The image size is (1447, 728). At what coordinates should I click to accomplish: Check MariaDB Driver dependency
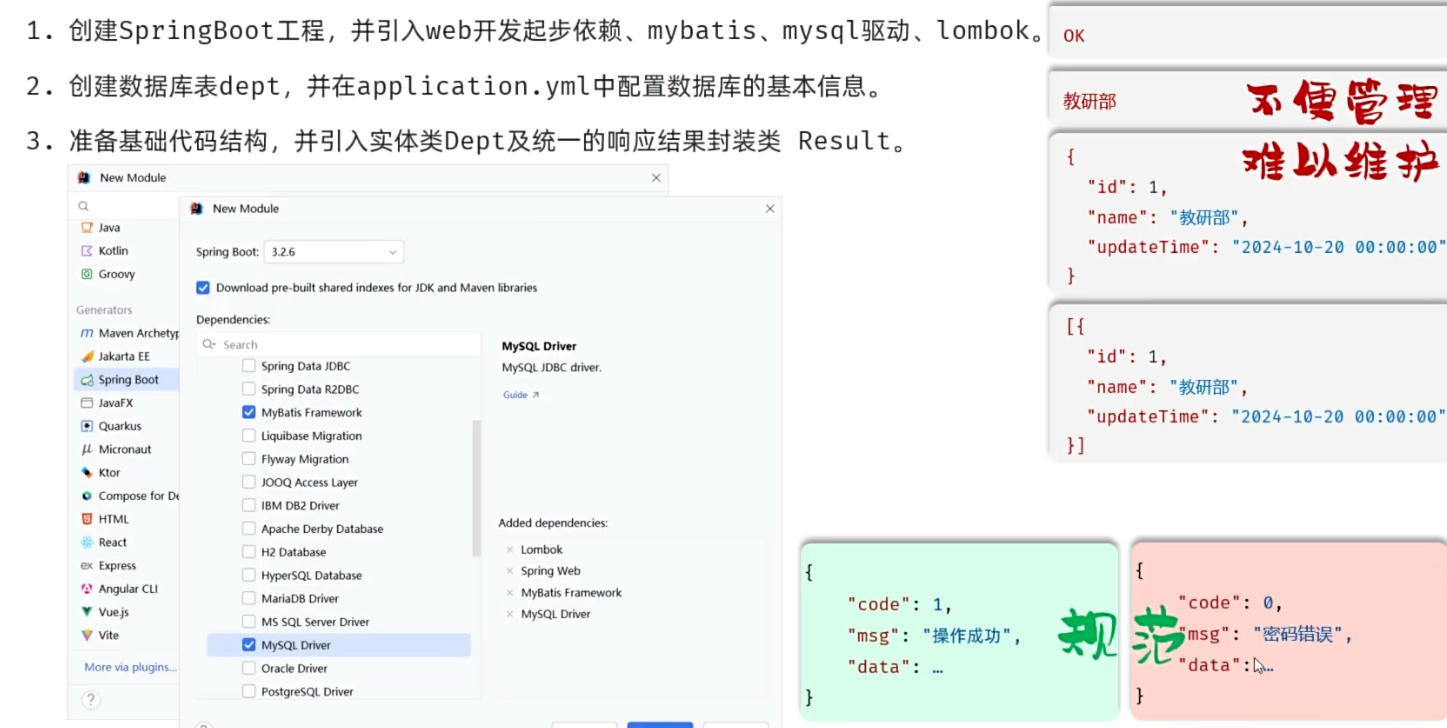point(249,599)
